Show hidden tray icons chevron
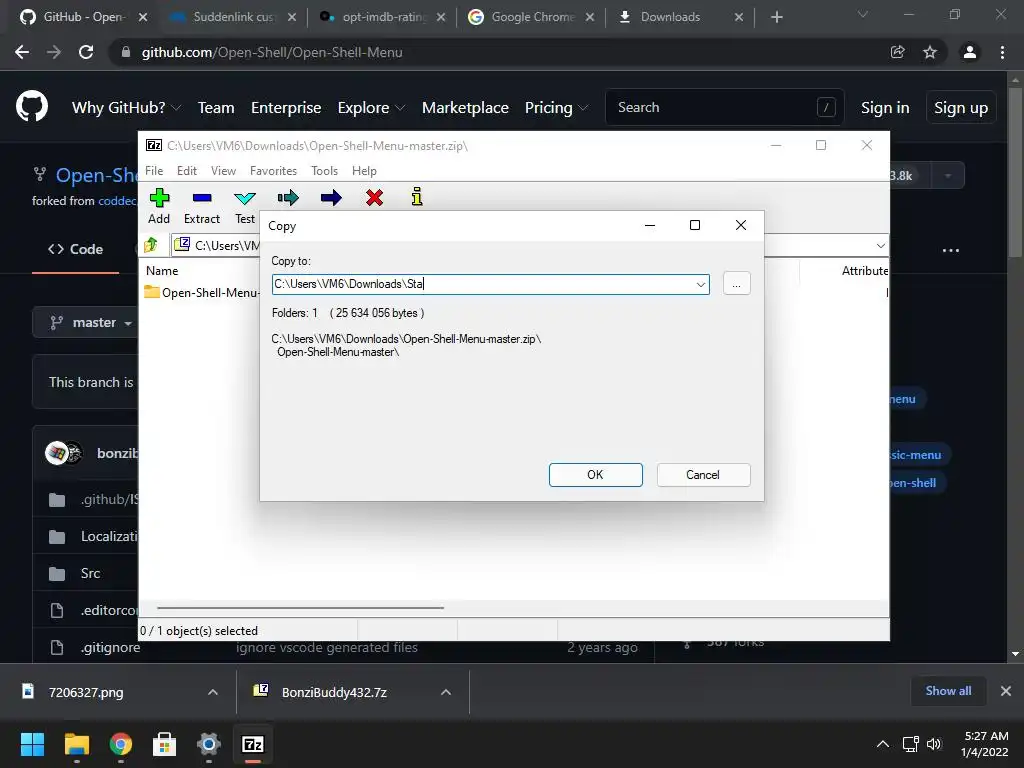The width and height of the screenshot is (1024, 768). [882, 744]
